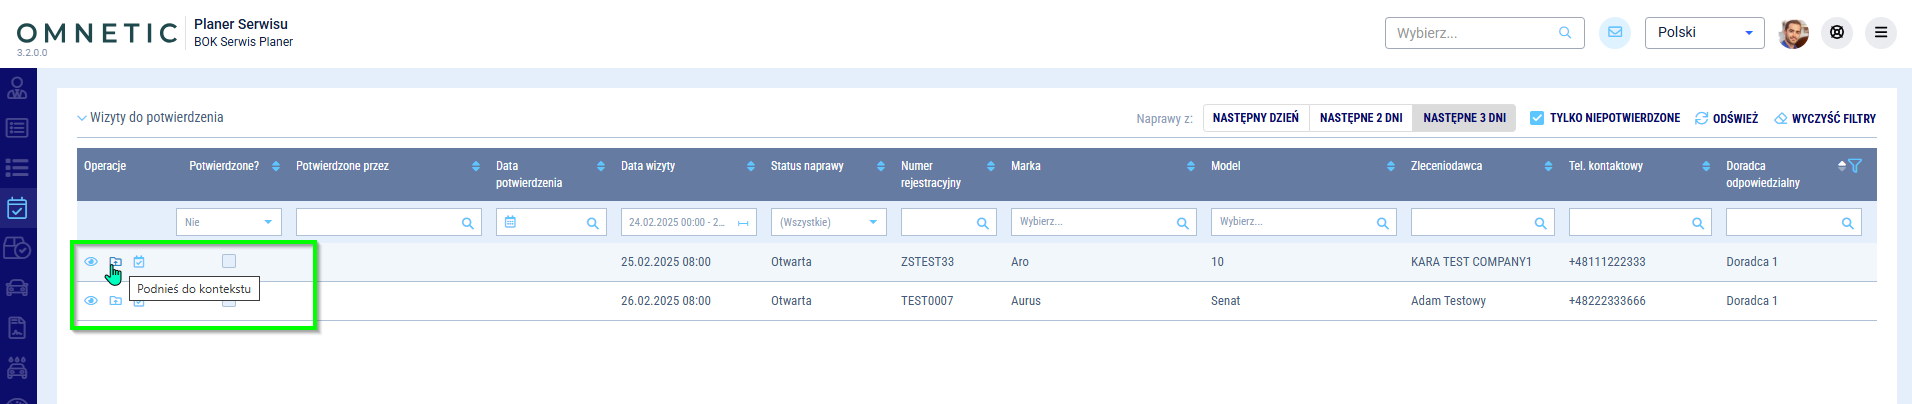The height and width of the screenshot is (404, 1912).
Task: Open the Polski language dropdown
Action: (x=1704, y=33)
